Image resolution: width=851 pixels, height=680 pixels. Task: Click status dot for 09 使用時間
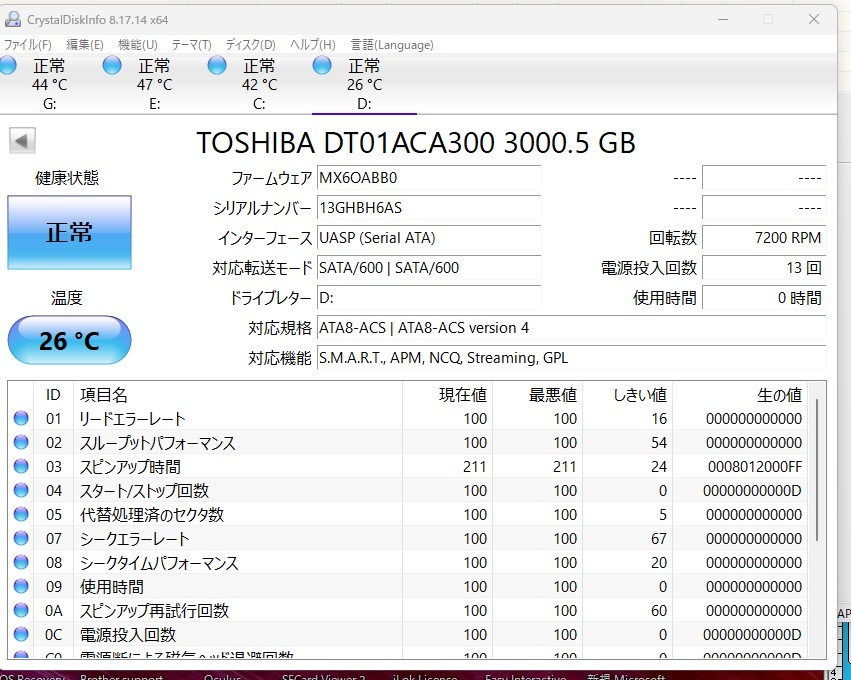[21, 586]
